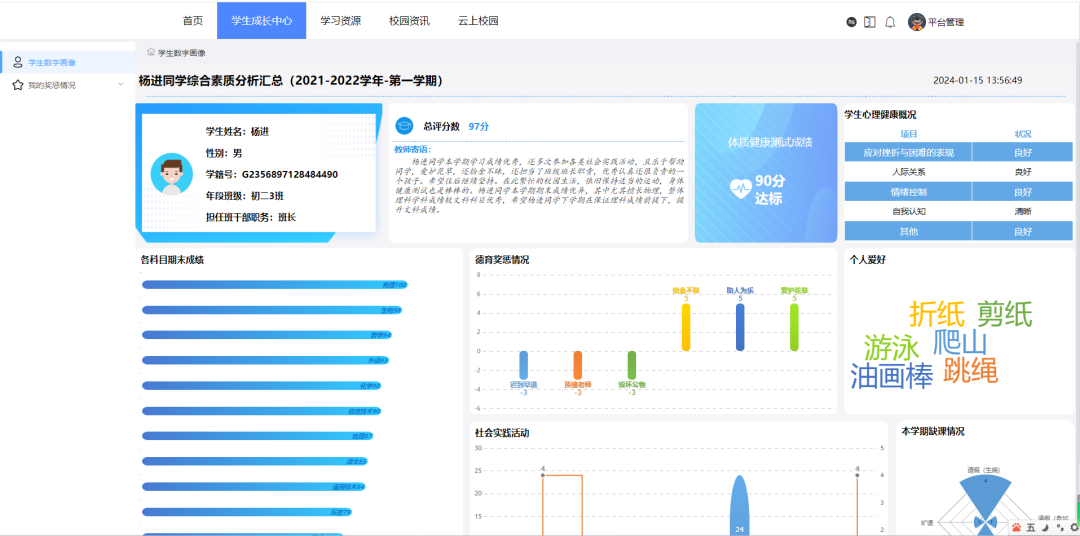1080x536 pixels.
Task: Open the 云上校园 navigation link
Action: (478, 21)
